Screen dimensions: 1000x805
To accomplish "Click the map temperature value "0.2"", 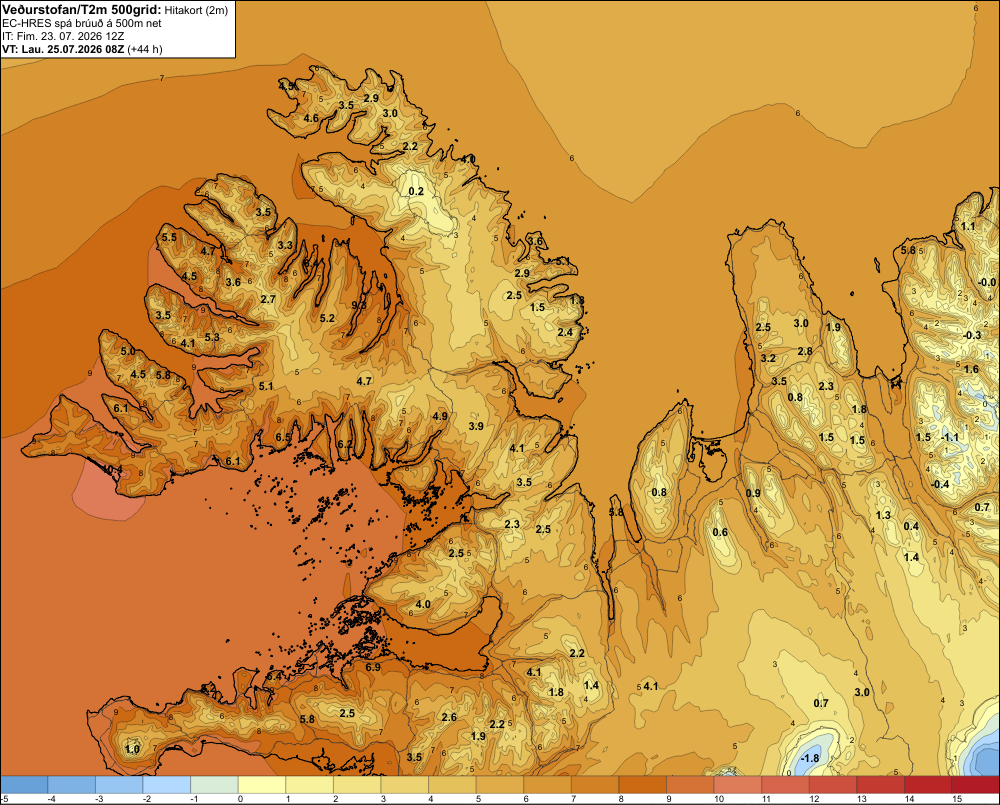I will [x=416, y=191].
